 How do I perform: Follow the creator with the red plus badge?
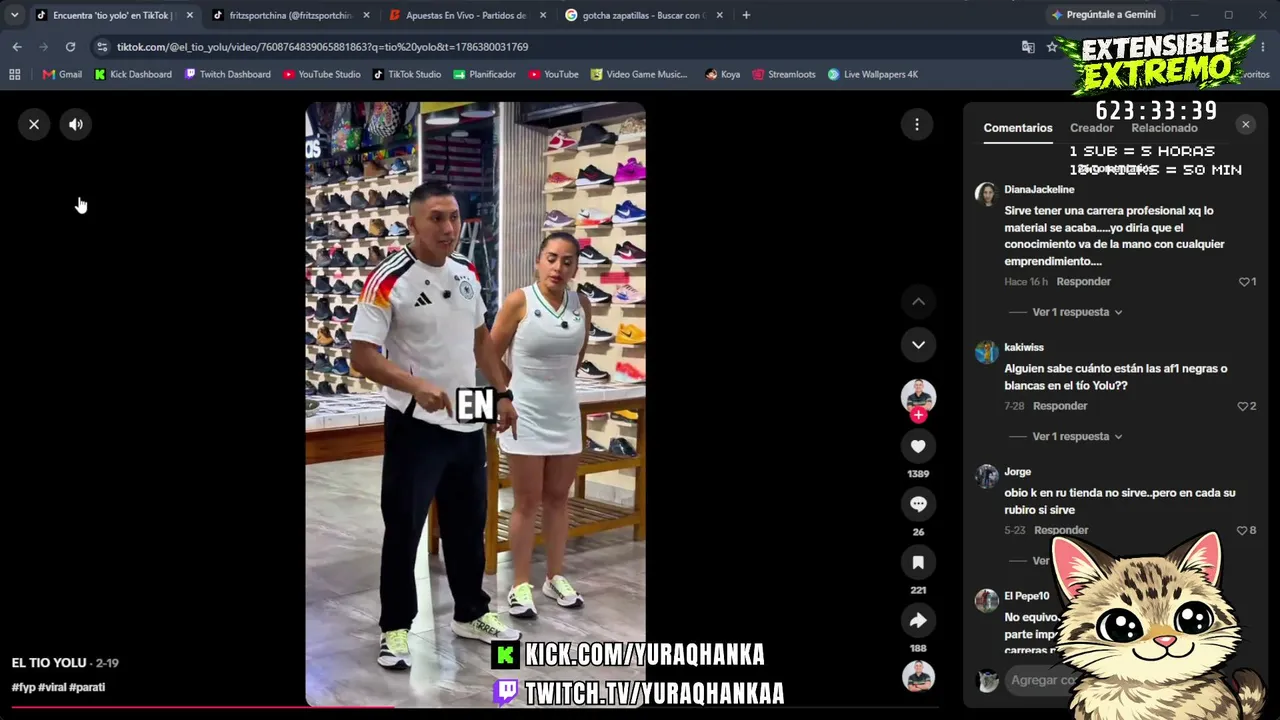pyautogui.click(x=918, y=415)
